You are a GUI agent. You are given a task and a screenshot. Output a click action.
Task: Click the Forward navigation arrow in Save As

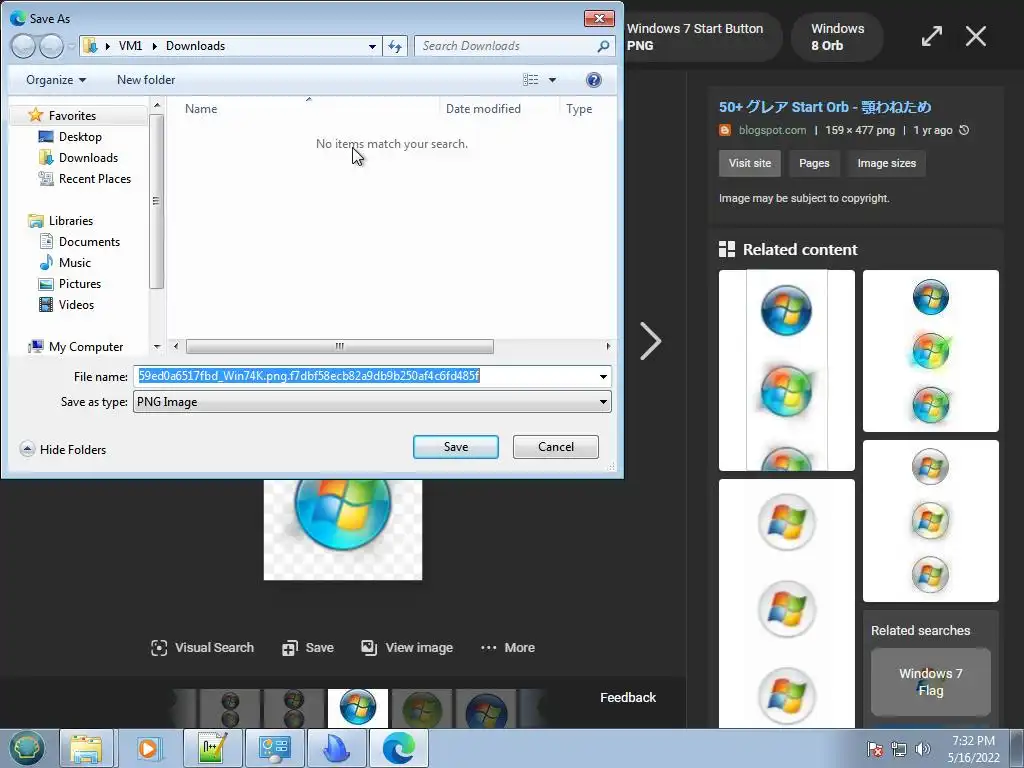[x=51, y=46]
